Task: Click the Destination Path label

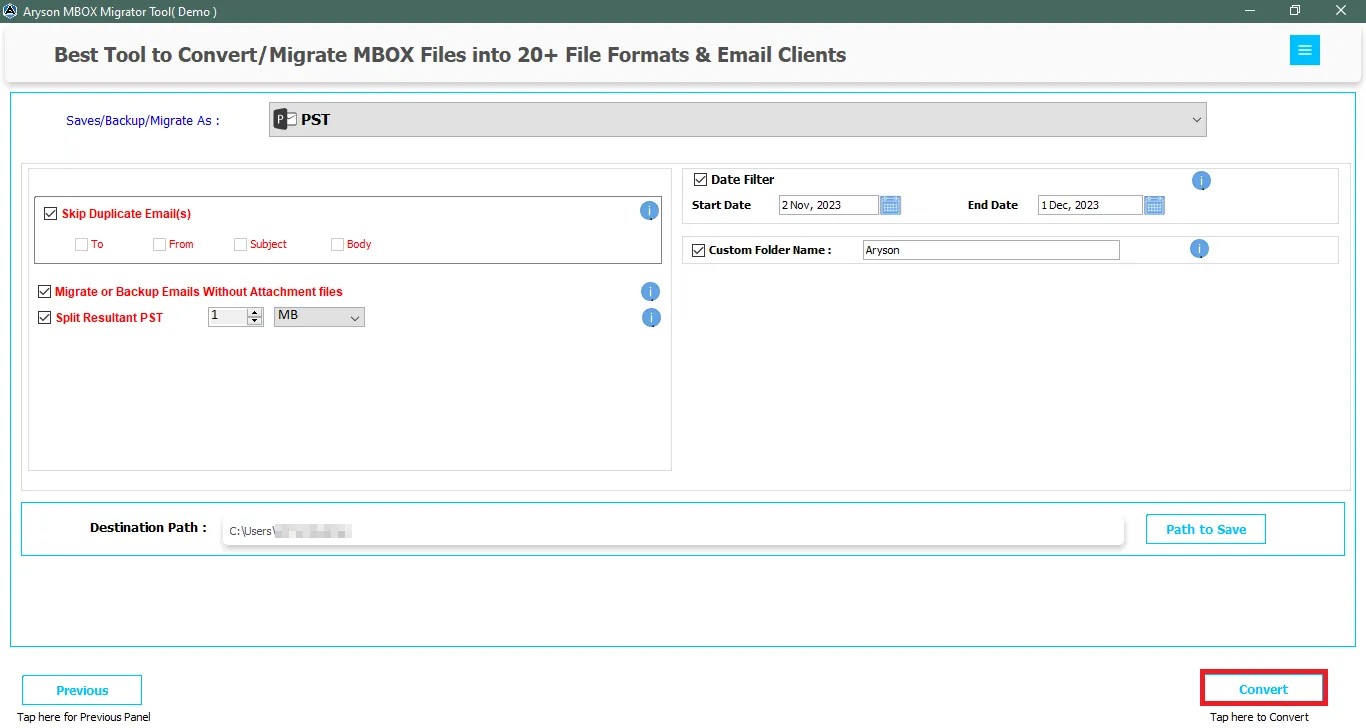Action: [x=148, y=527]
